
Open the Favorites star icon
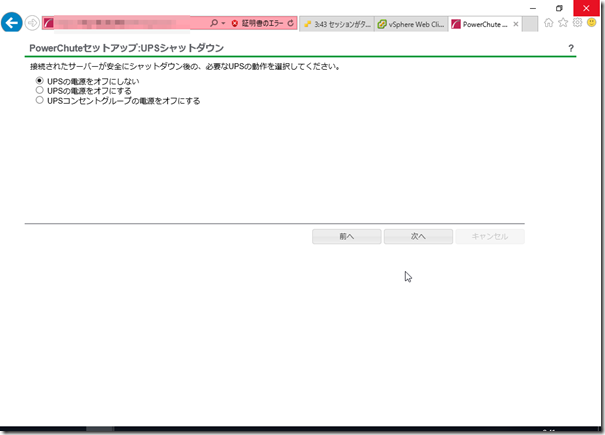point(563,22)
